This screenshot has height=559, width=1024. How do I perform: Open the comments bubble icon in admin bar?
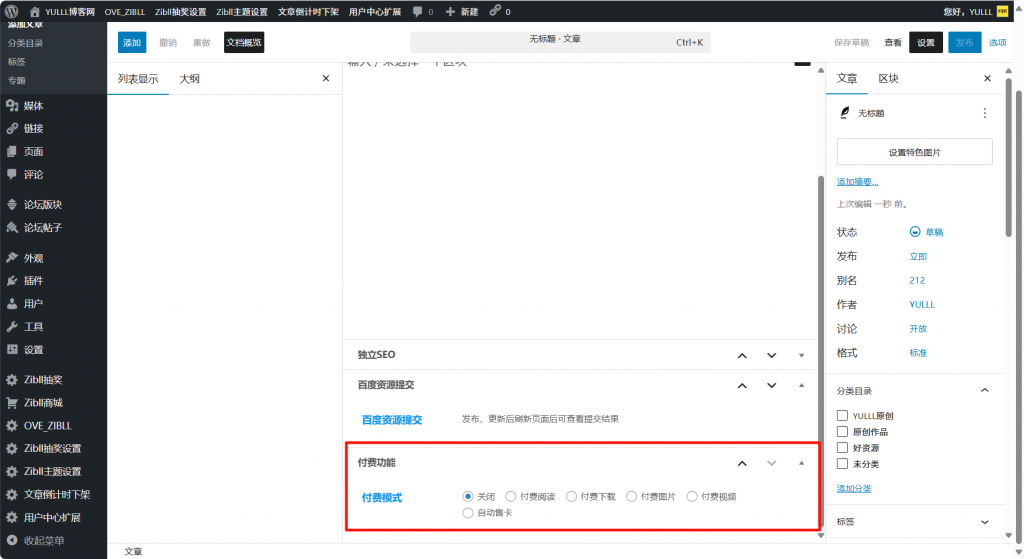(417, 11)
